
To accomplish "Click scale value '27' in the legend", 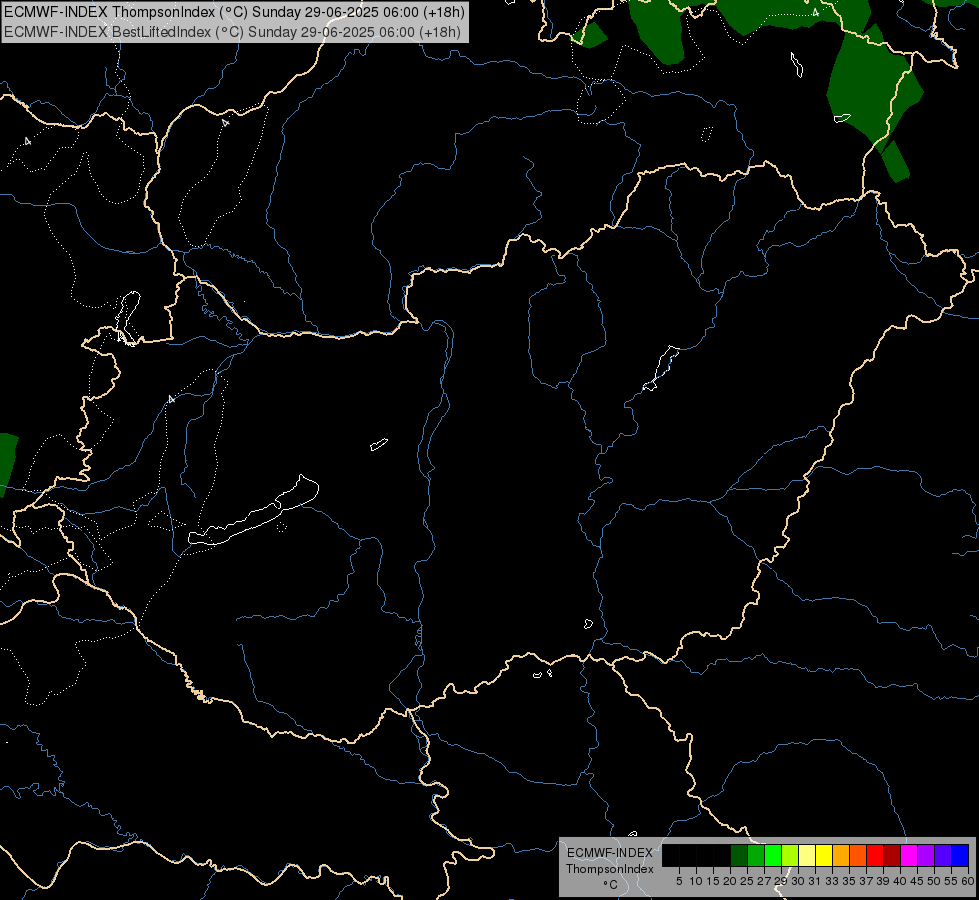I will [764, 881].
